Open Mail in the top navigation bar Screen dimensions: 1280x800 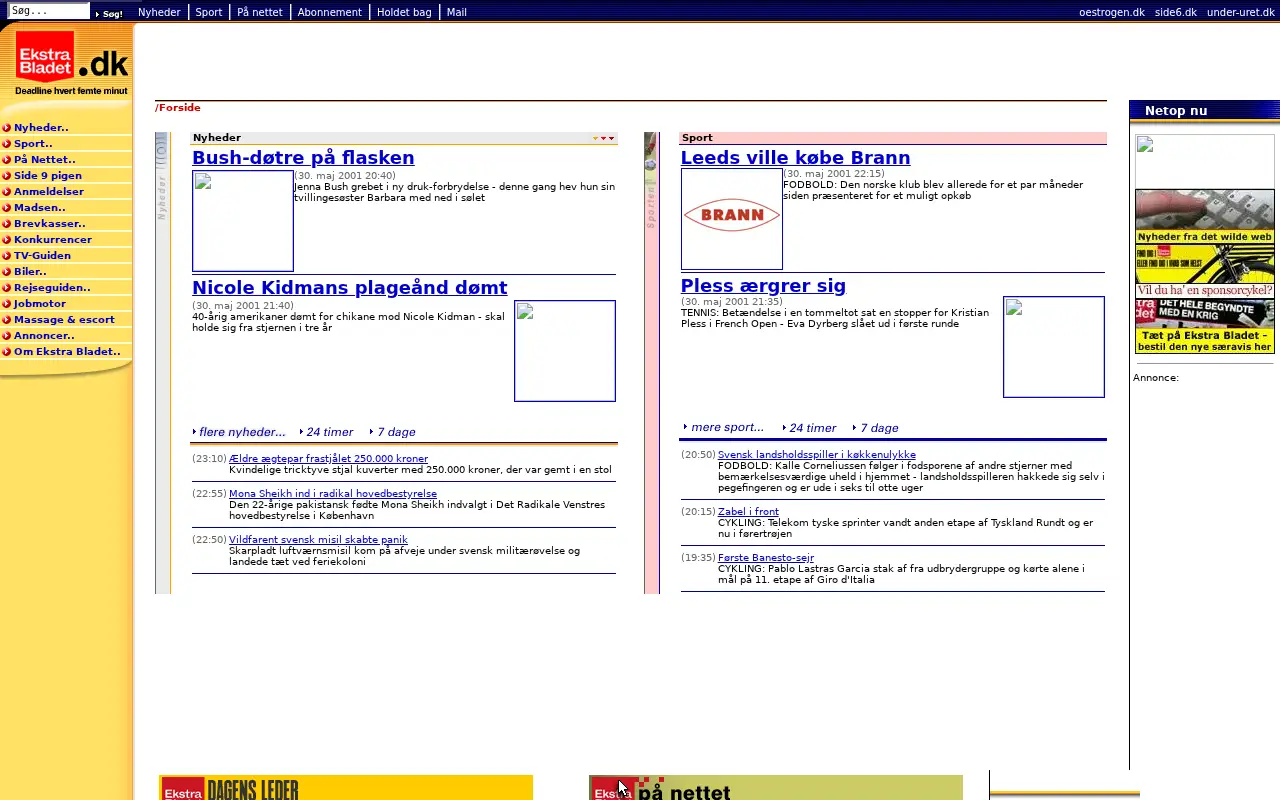pos(456,12)
